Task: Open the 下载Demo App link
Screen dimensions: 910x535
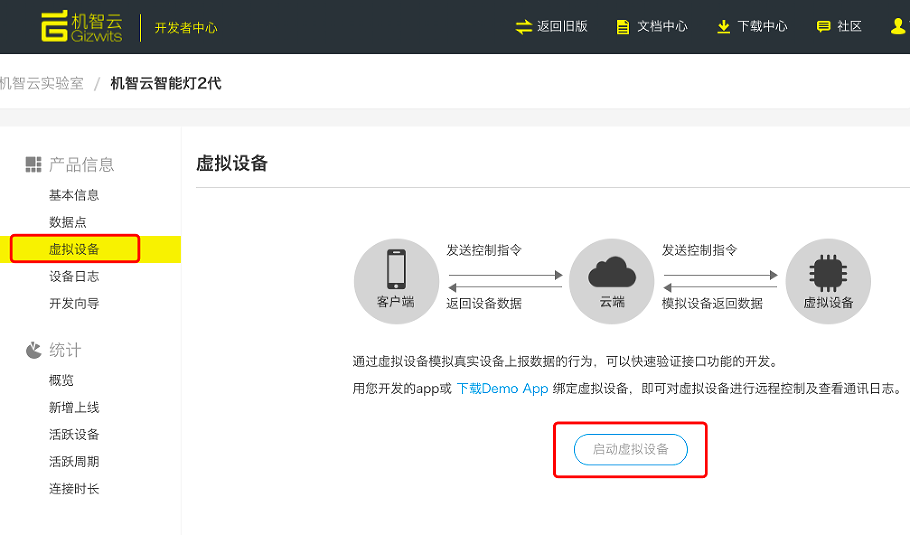Action: point(502,389)
